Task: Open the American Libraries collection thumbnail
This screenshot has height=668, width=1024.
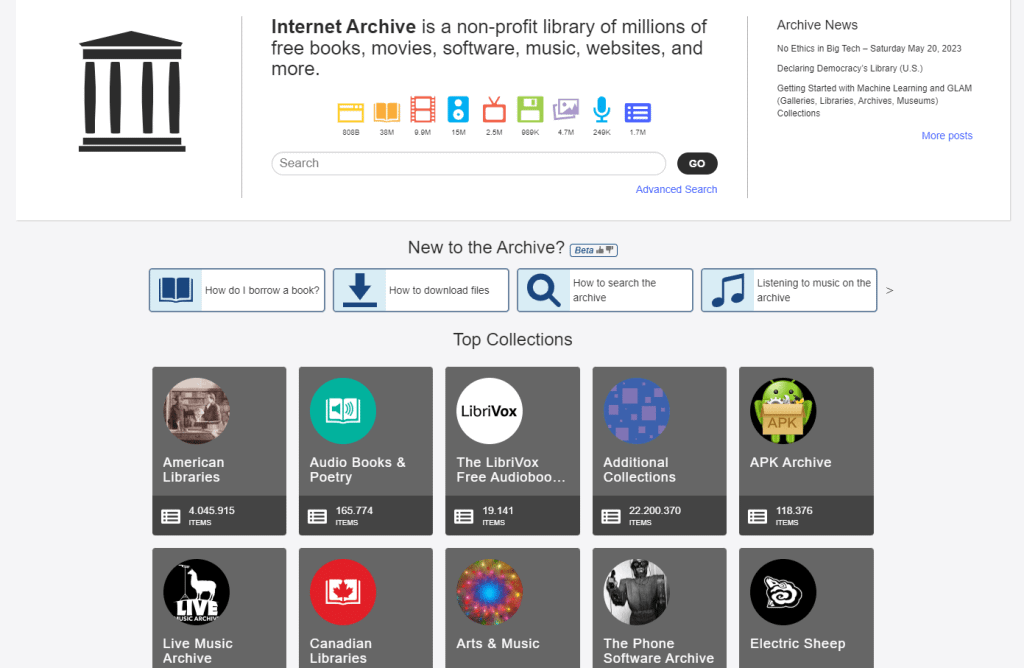Action: 196,411
